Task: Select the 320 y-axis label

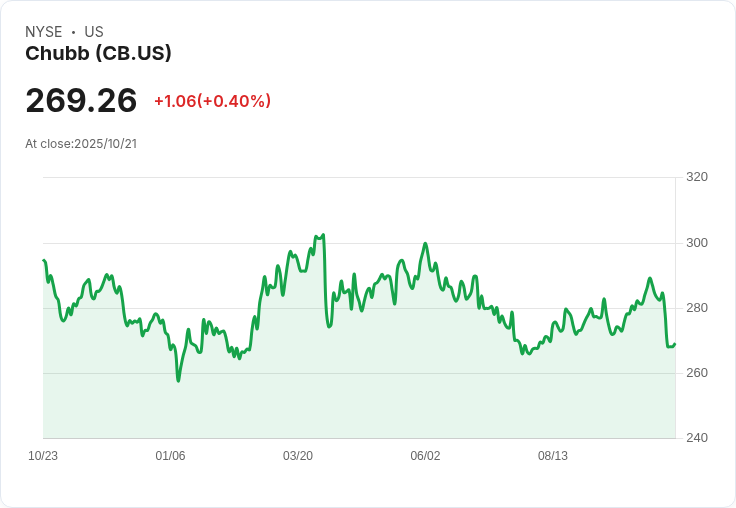Action: [696, 177]
